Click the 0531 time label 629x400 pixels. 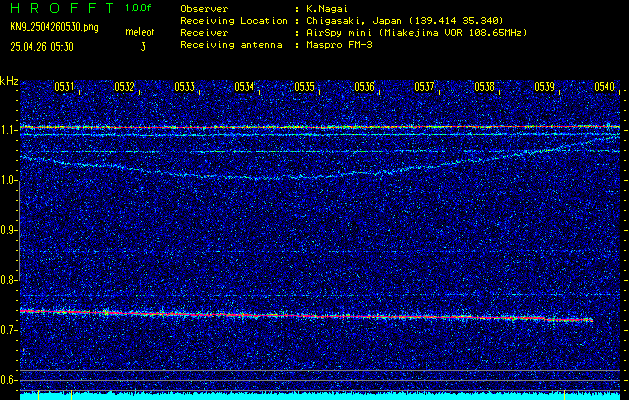(65, 87)
